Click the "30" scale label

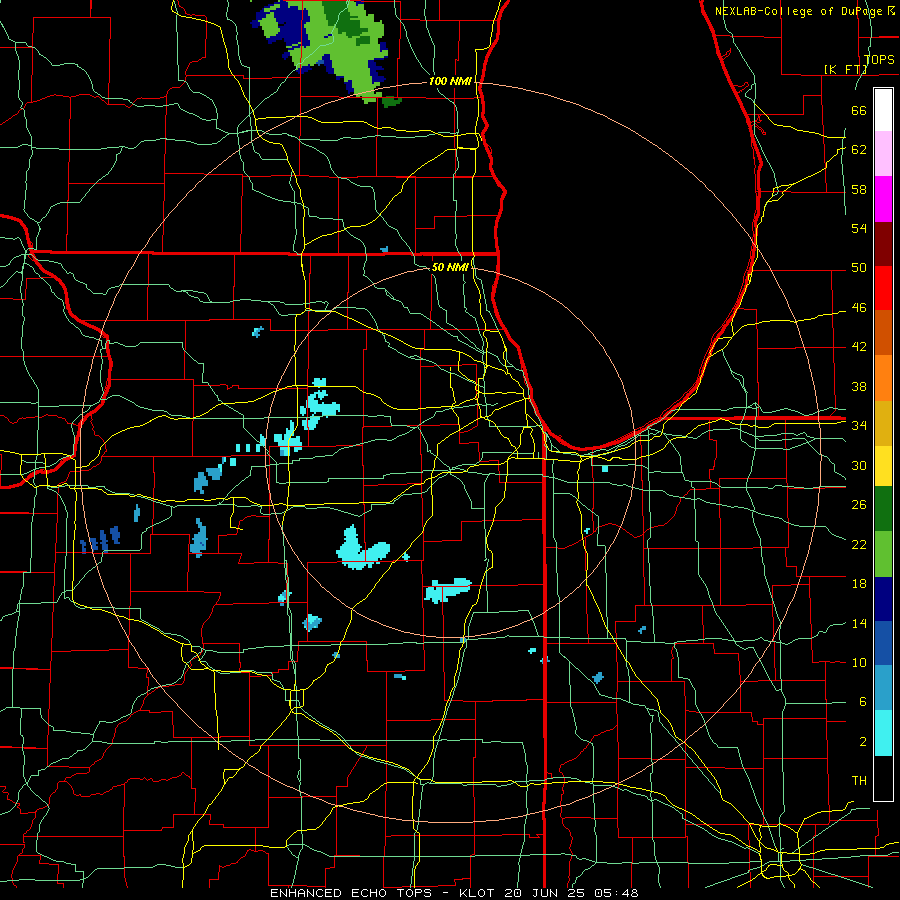click(859, 465)
